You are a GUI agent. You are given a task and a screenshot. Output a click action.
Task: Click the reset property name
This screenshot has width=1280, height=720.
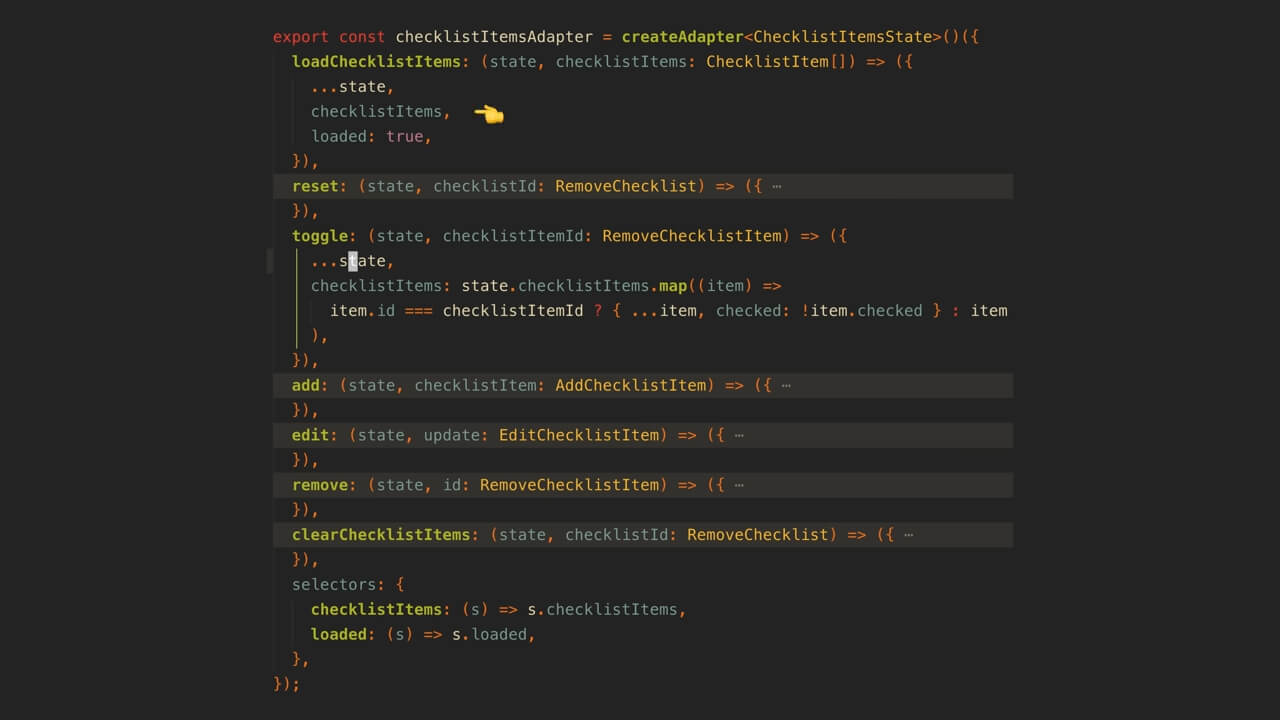[x=315, y=186]
